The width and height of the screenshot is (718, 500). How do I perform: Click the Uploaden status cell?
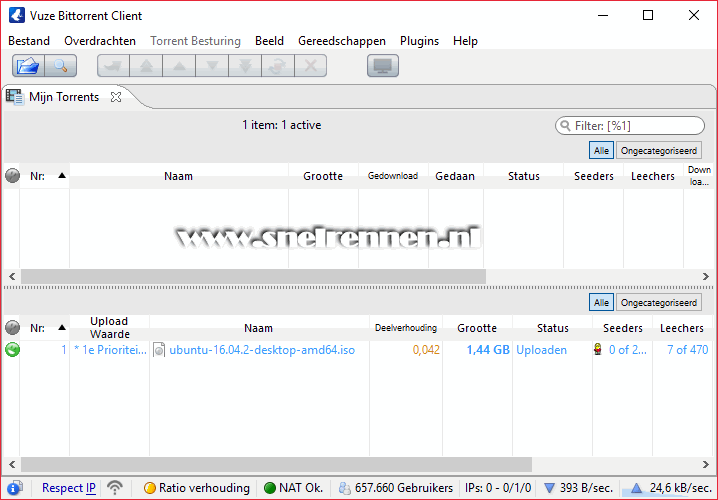(x=541, y=350)
